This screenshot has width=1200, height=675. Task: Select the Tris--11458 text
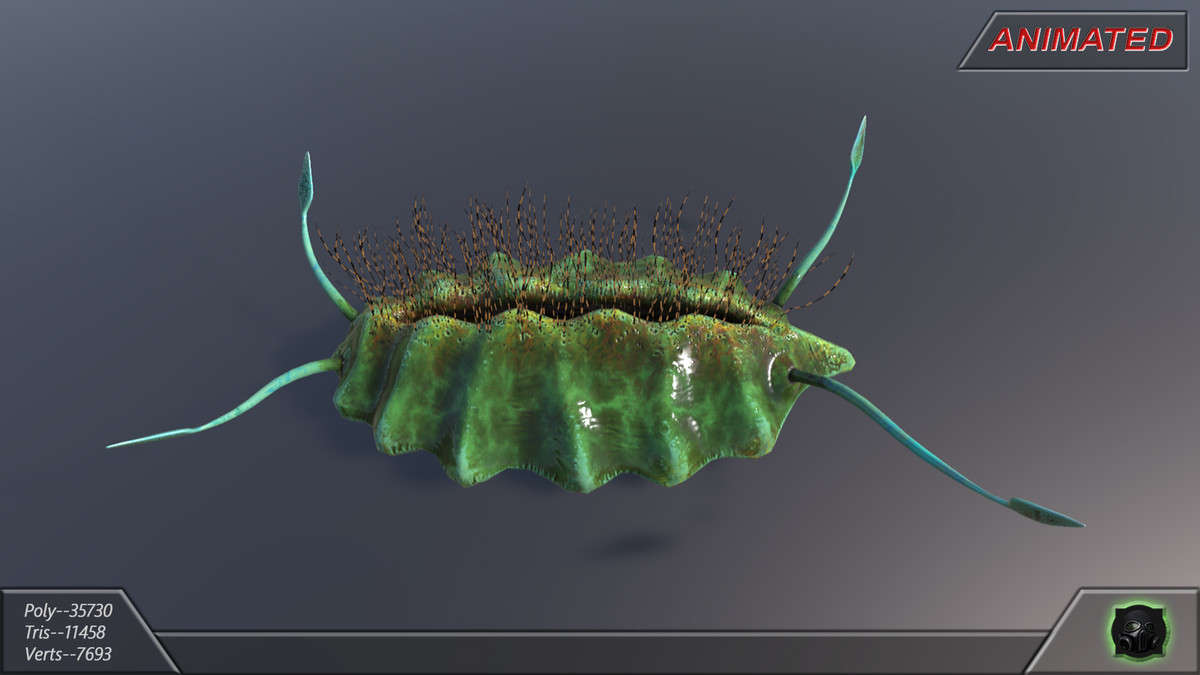coord(65,632)
